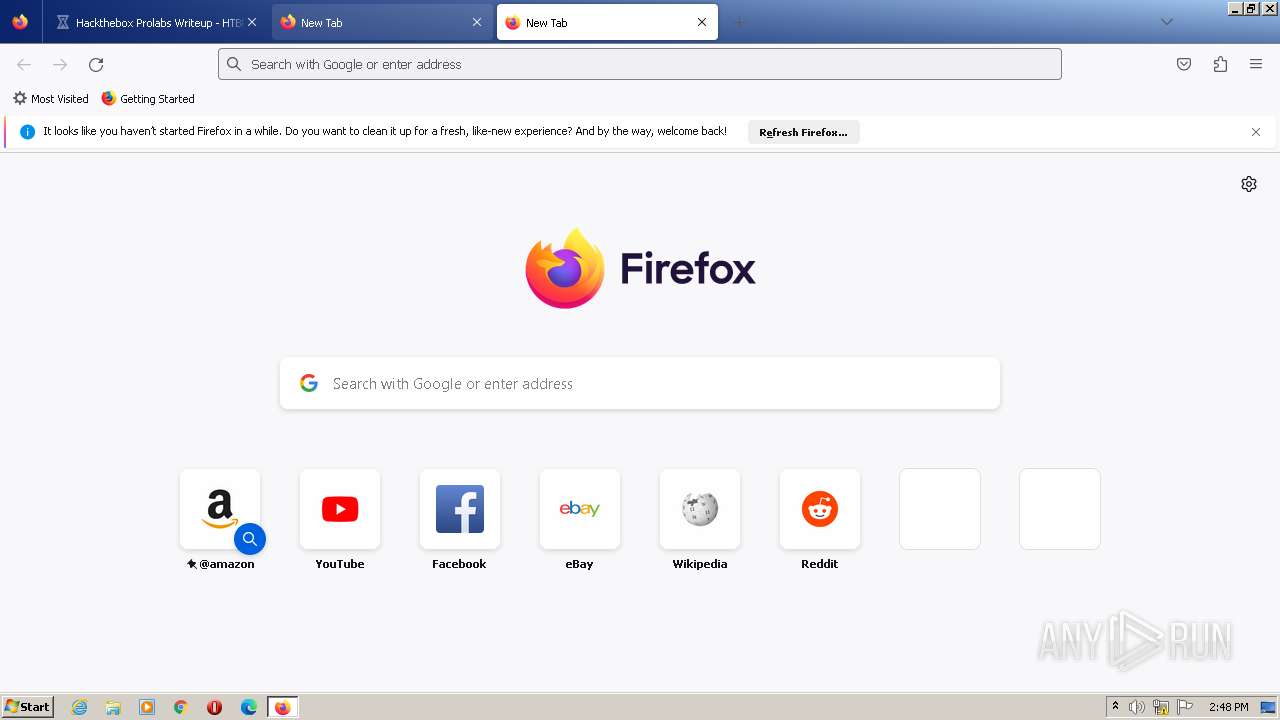Open a new tab with plus button
Viewport: 1280px width, 720px height.
(739, 22)
